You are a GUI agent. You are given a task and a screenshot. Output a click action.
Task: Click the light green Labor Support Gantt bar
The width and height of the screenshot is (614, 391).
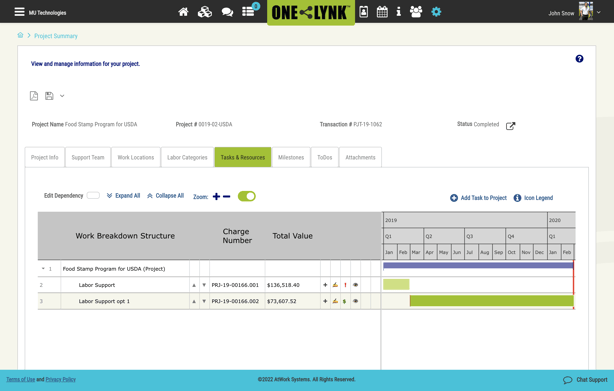[x=396, y=284]
